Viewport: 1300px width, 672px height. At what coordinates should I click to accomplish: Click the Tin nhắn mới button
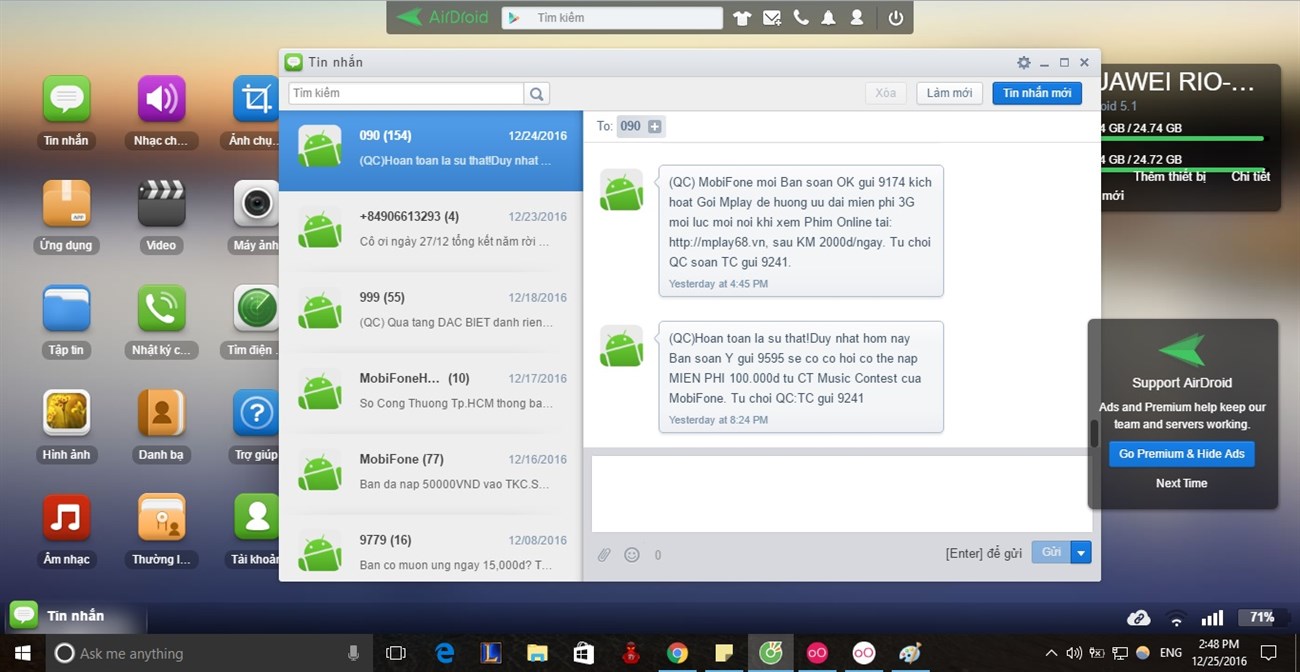click(1037, 93)
